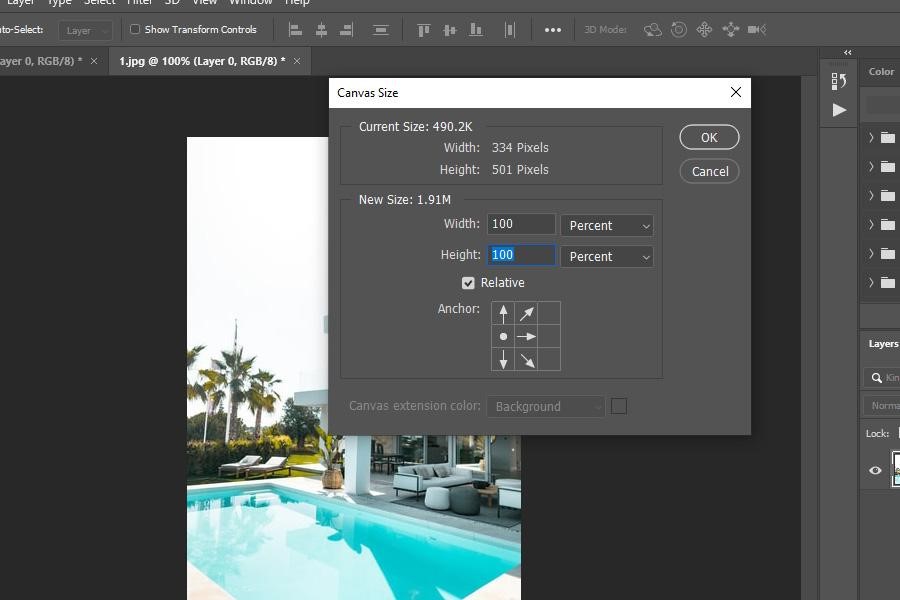Click the align left edges icon

click(x=295, y=30)
